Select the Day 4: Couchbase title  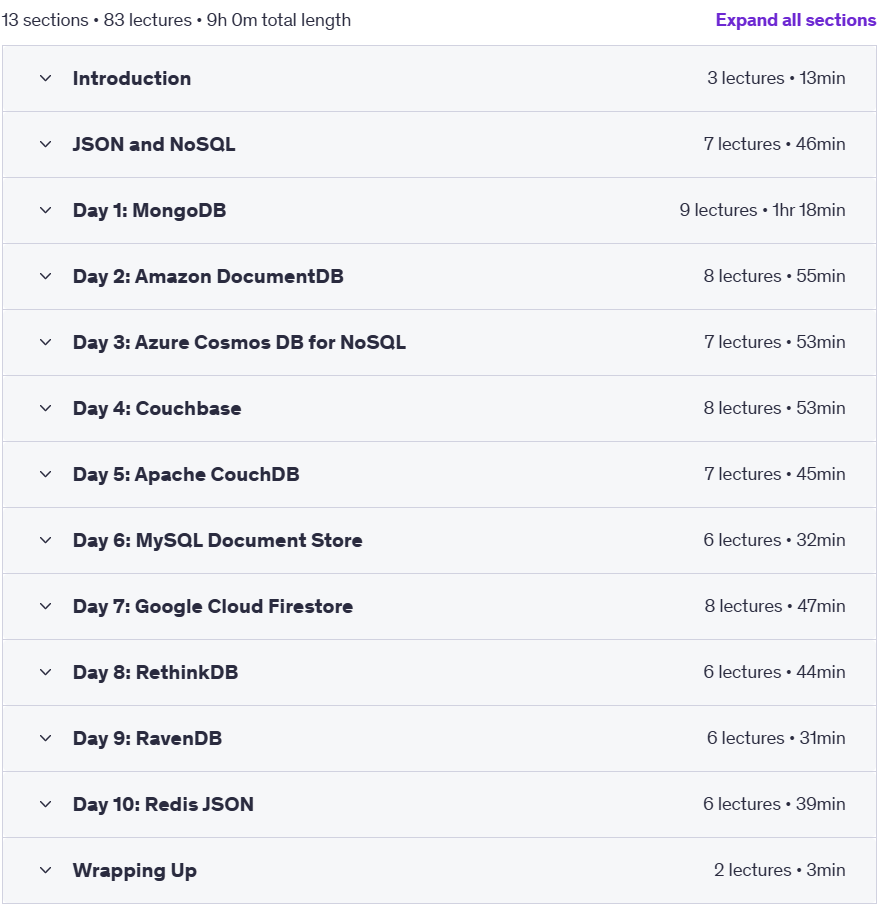[x=157, y=409]
